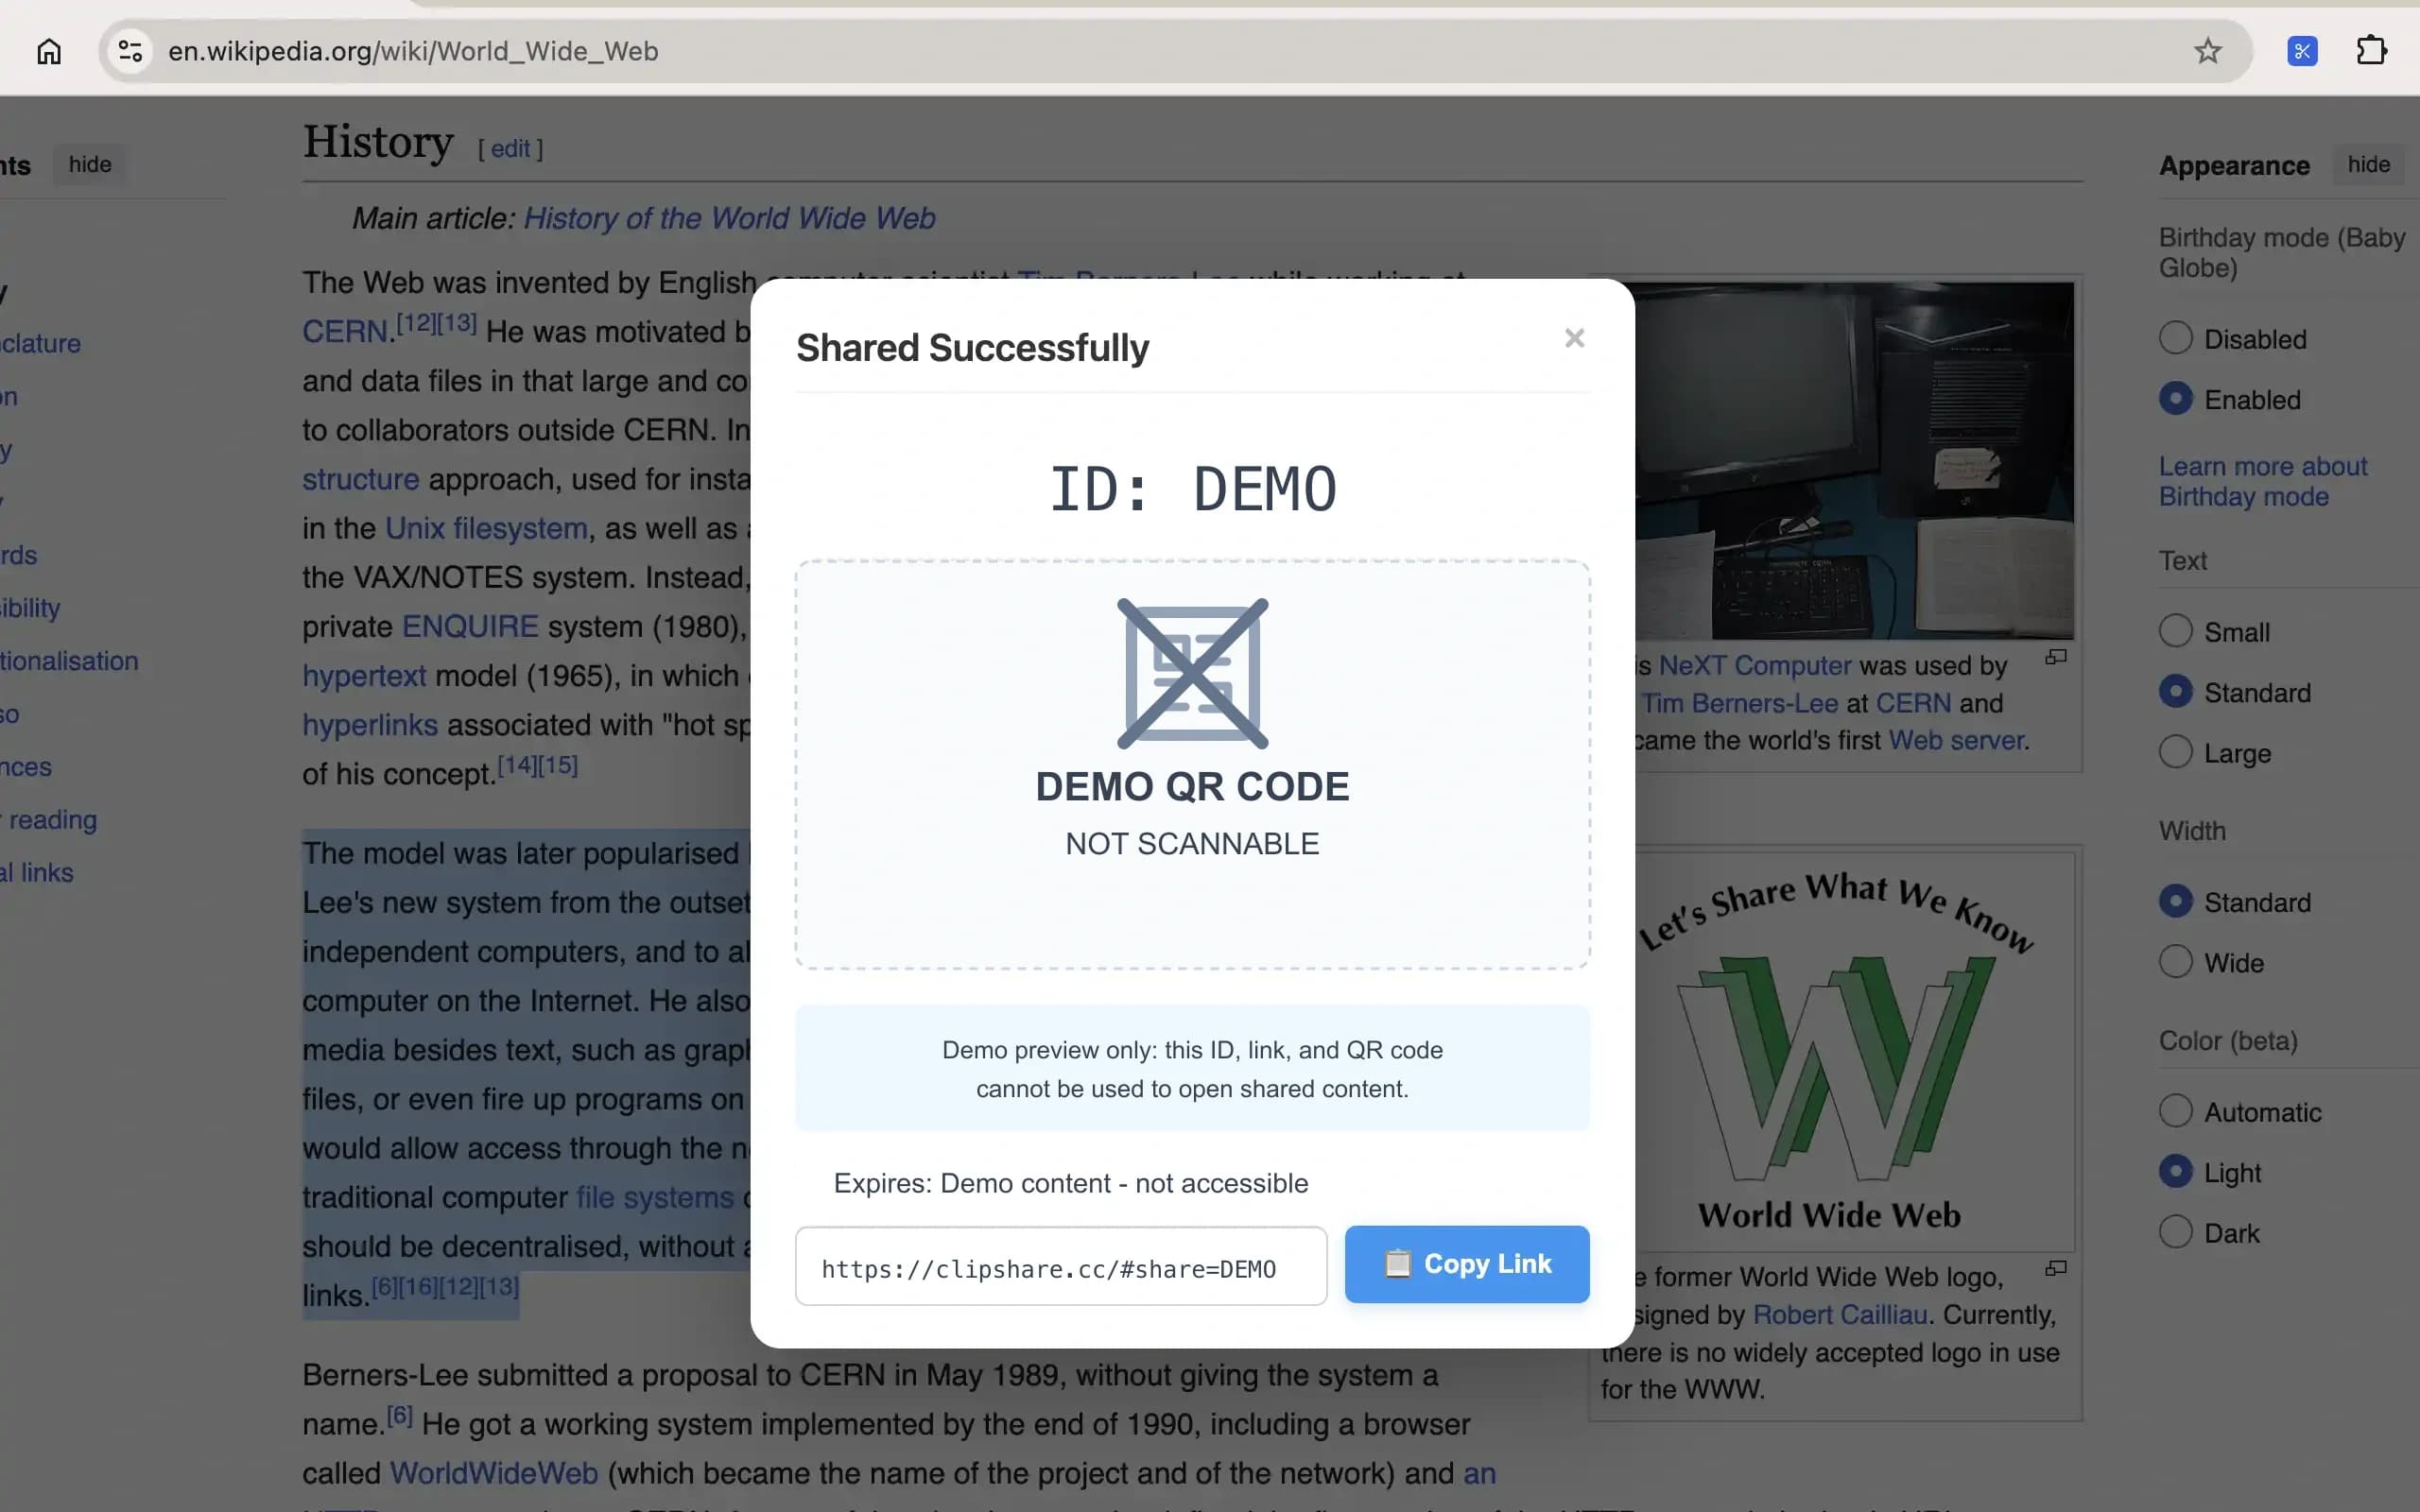The height and width of the screenshot is (1512, 2420).
Task: Open Web server link in caption
Action: (1956, 741)
